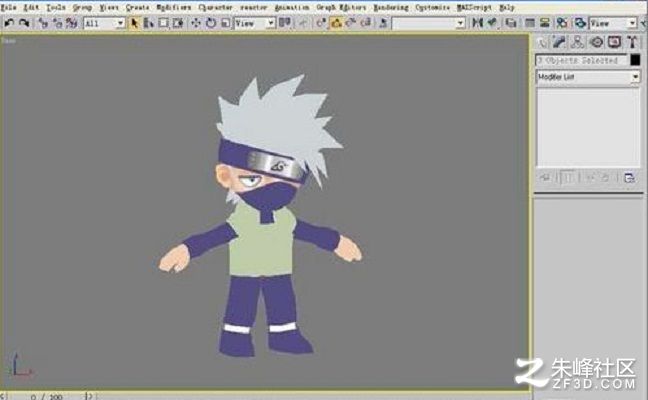Click the Rectangular Selection Region icon
The height and width of the screenshot is (400, 648).
tap(164, 23)
